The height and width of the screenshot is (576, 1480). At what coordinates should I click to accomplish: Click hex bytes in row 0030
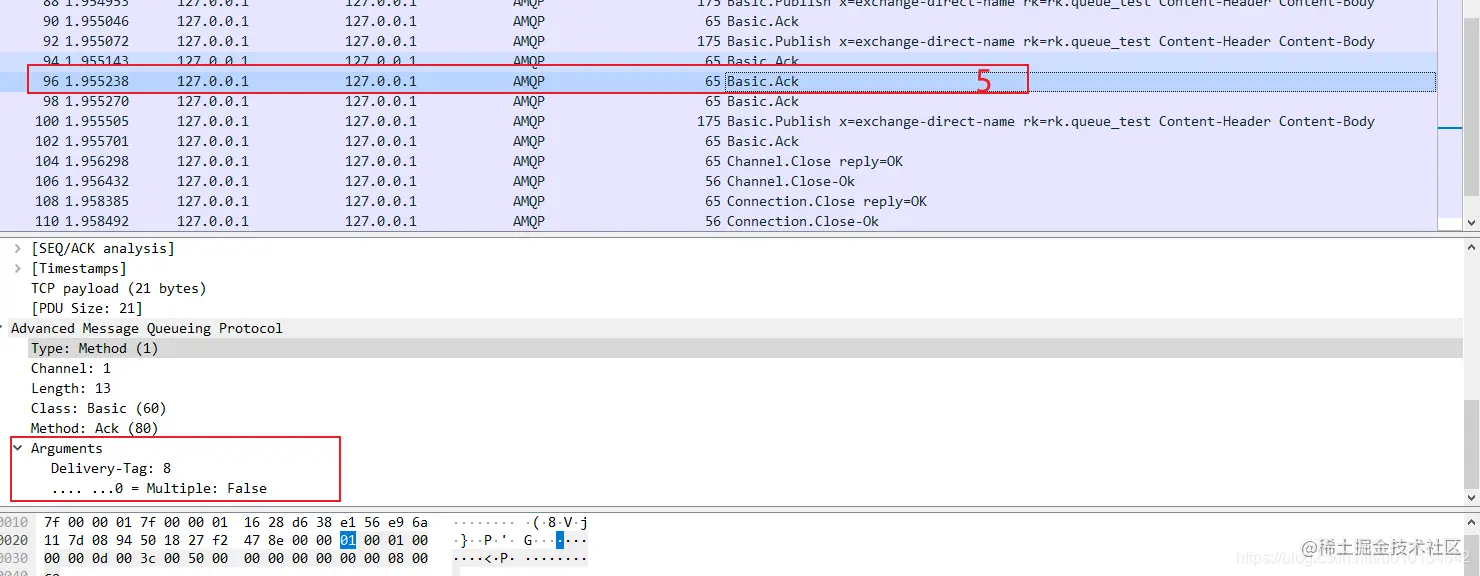click(236, 559)
